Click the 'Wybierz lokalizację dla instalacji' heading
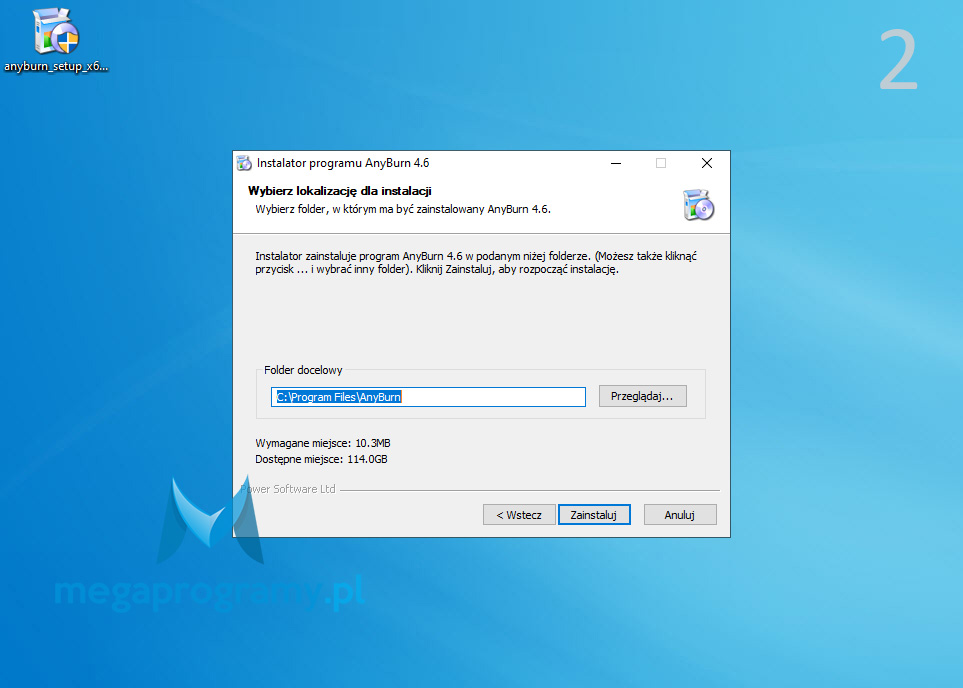The image size is (963, 688). click(x=340, y=191)
